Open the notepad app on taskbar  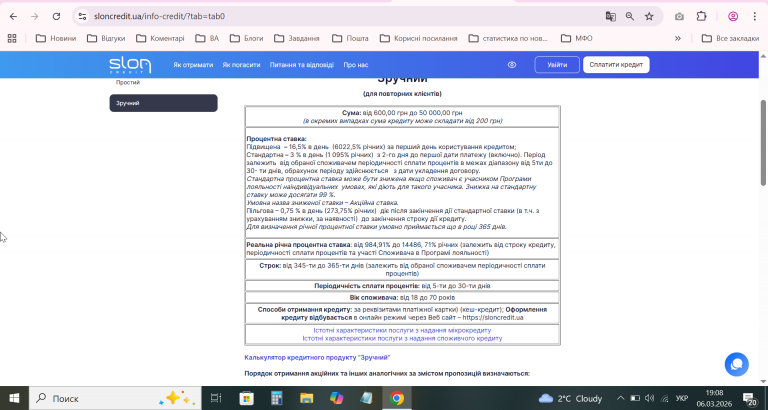(366, 398)
